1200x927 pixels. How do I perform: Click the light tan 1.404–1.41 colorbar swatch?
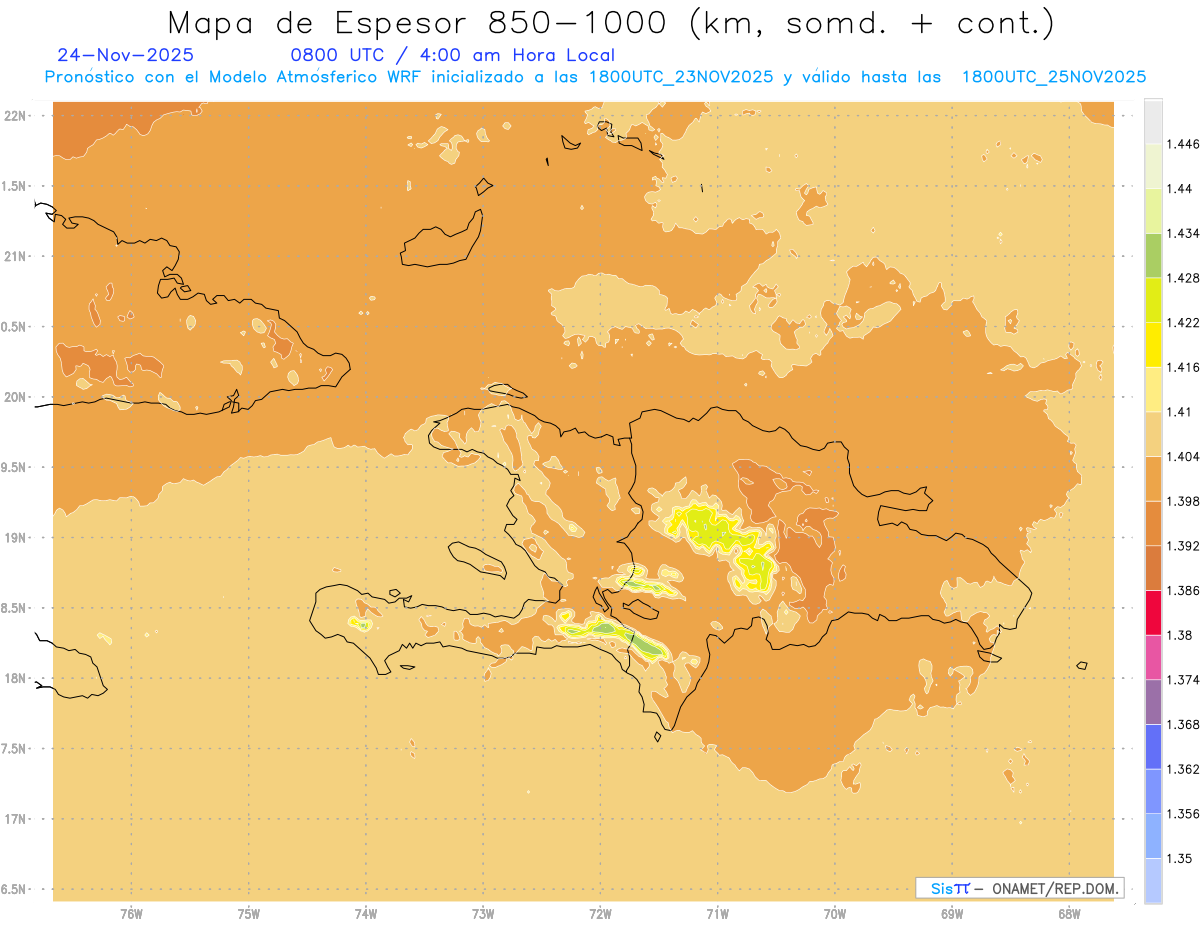(1153, 434)
